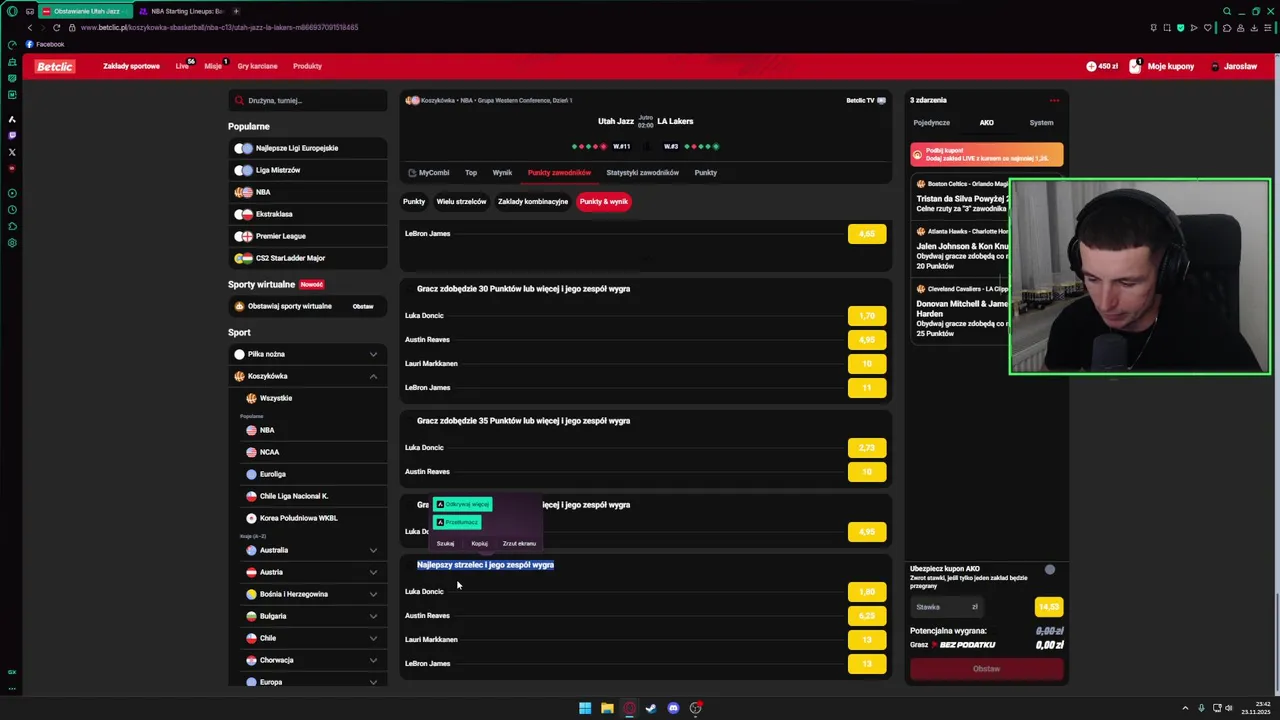Open Twitch in the Opera sidebar
The image size is (1280, 720).
click(x=12, y=135)
